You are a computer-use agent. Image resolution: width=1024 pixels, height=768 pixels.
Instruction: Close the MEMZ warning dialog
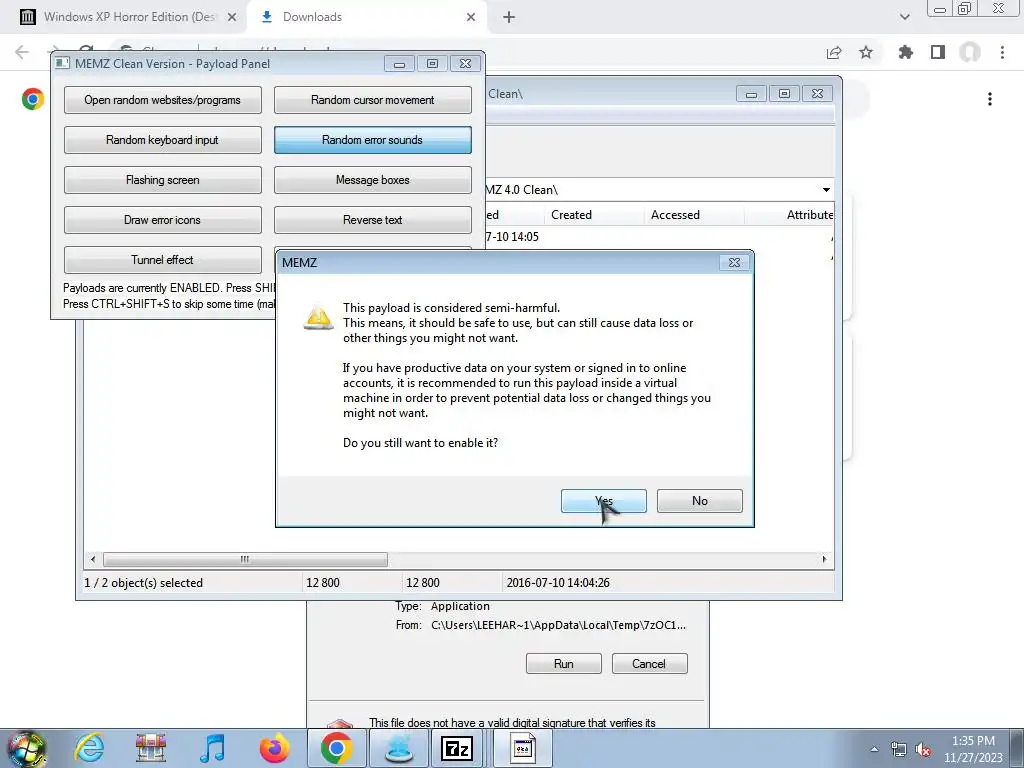click(x=734, y=263)
